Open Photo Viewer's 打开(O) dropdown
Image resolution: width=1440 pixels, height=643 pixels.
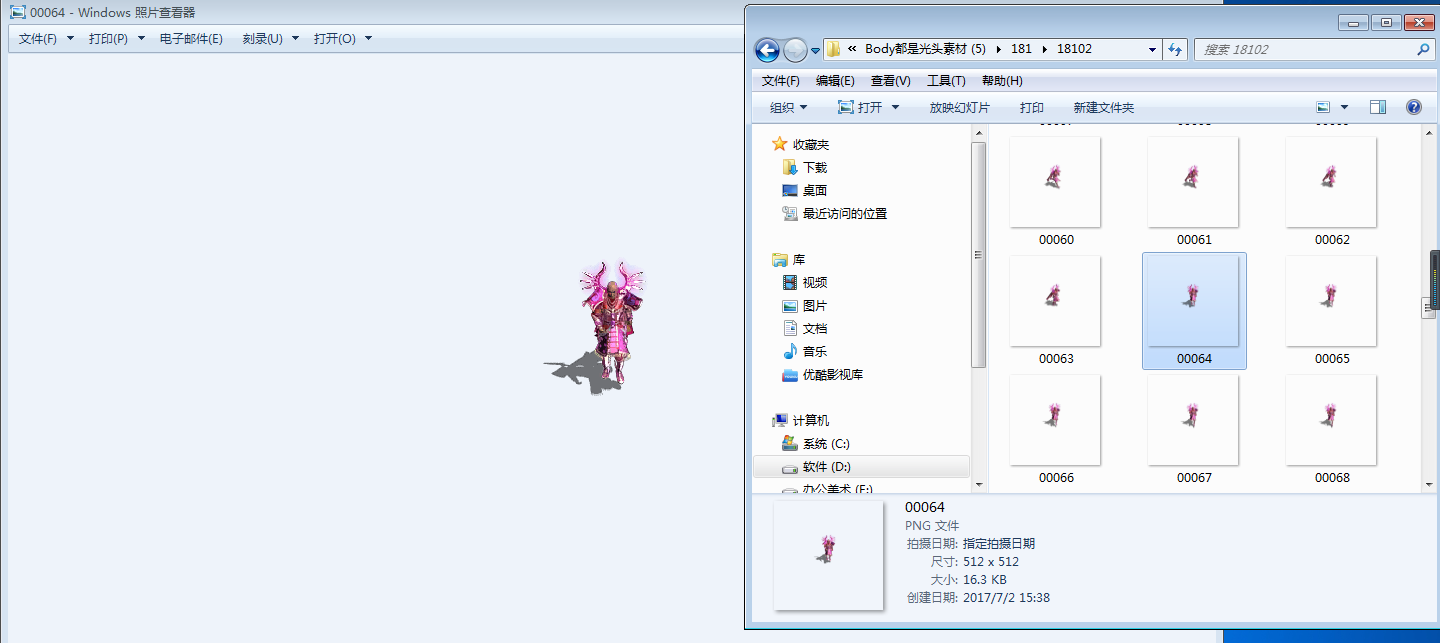343,39
